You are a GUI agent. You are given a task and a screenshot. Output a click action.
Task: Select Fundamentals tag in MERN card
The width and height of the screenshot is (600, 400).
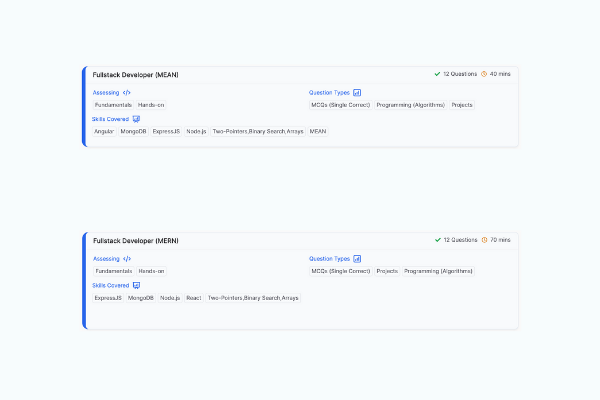pyautogui.click(x=113, y=271)
